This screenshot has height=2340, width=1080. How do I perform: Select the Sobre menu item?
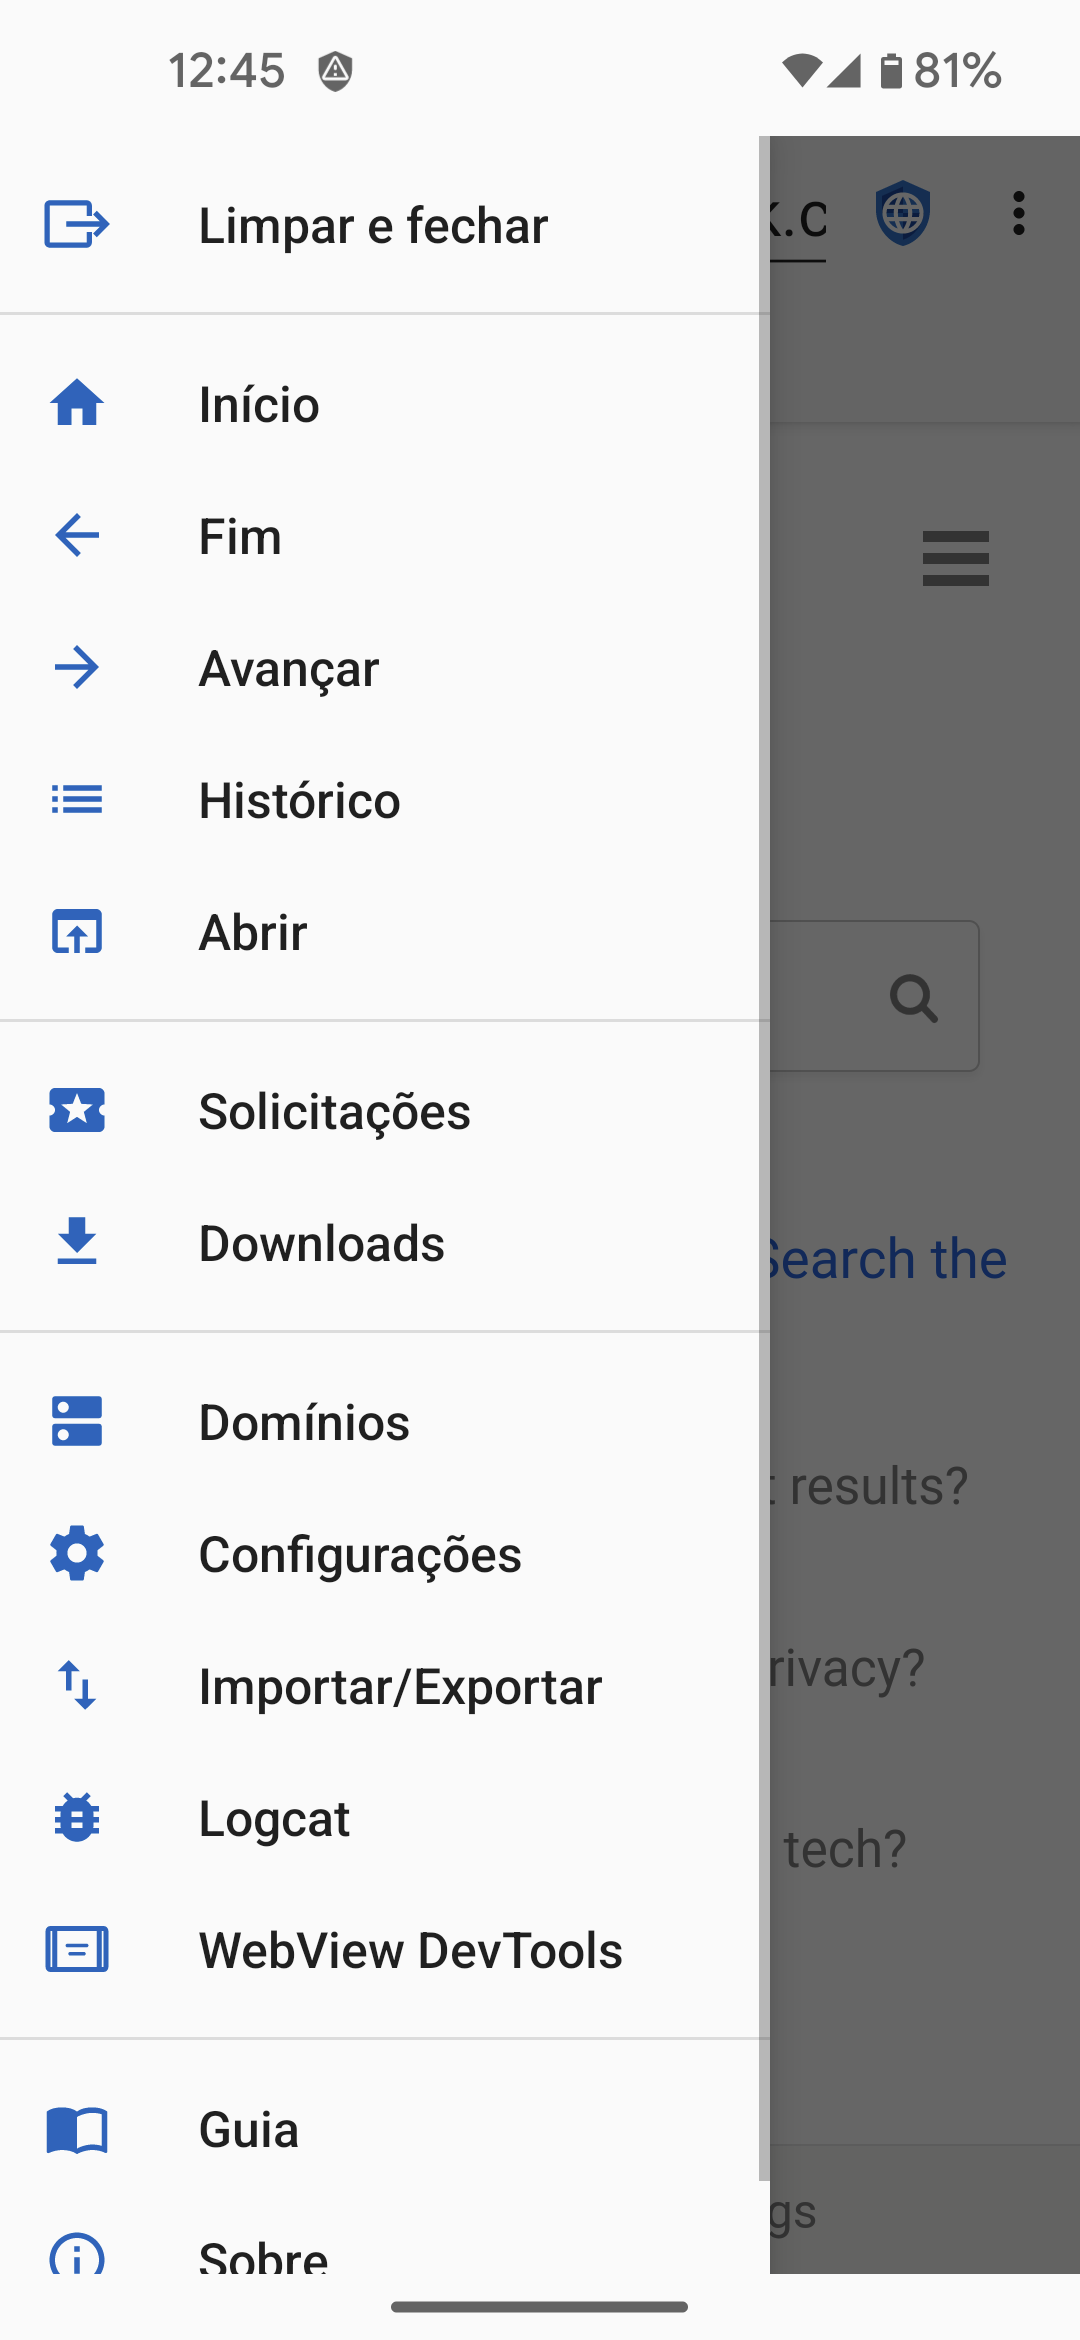[x=263, y=2256]
